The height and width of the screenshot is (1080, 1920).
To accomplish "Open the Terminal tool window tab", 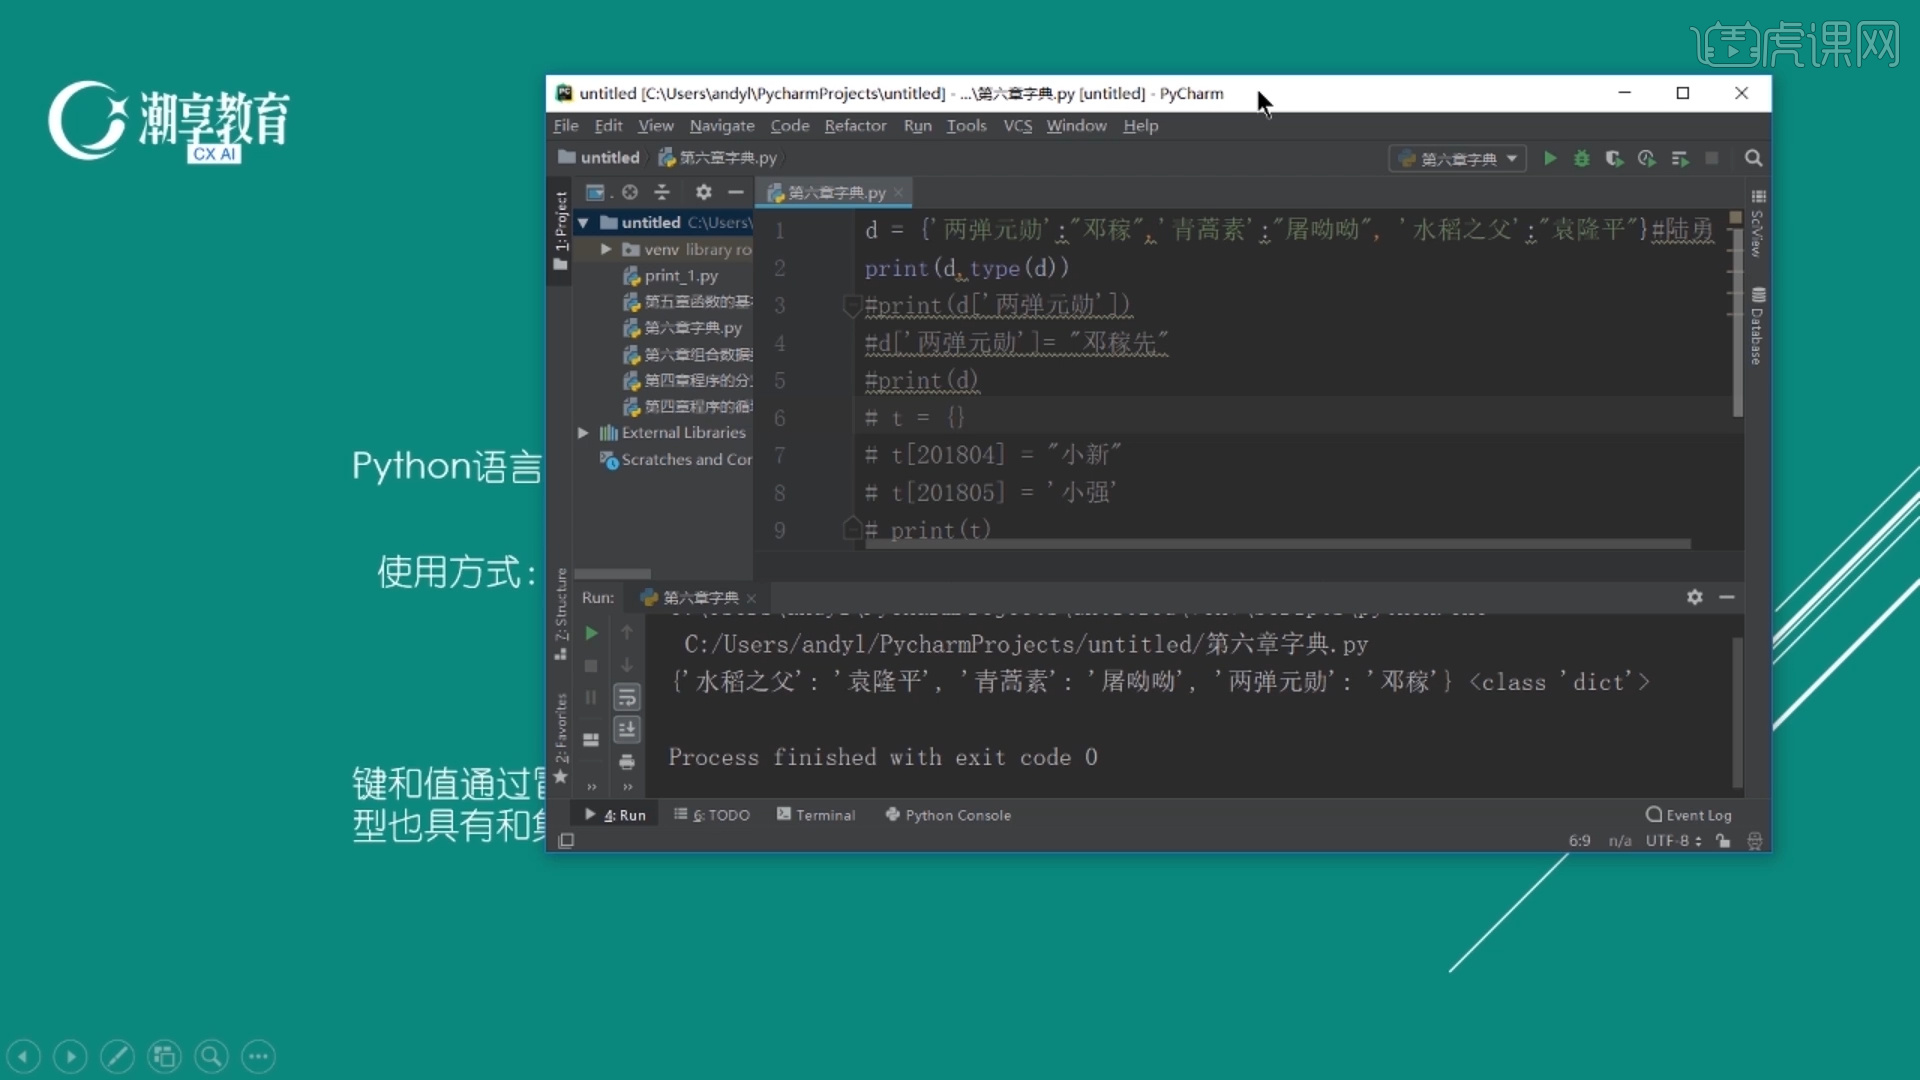I will tap(816, 815).
